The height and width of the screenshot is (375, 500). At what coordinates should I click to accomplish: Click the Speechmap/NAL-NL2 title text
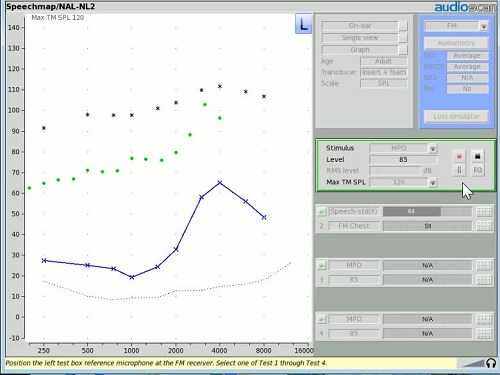(x=50, y=7)
